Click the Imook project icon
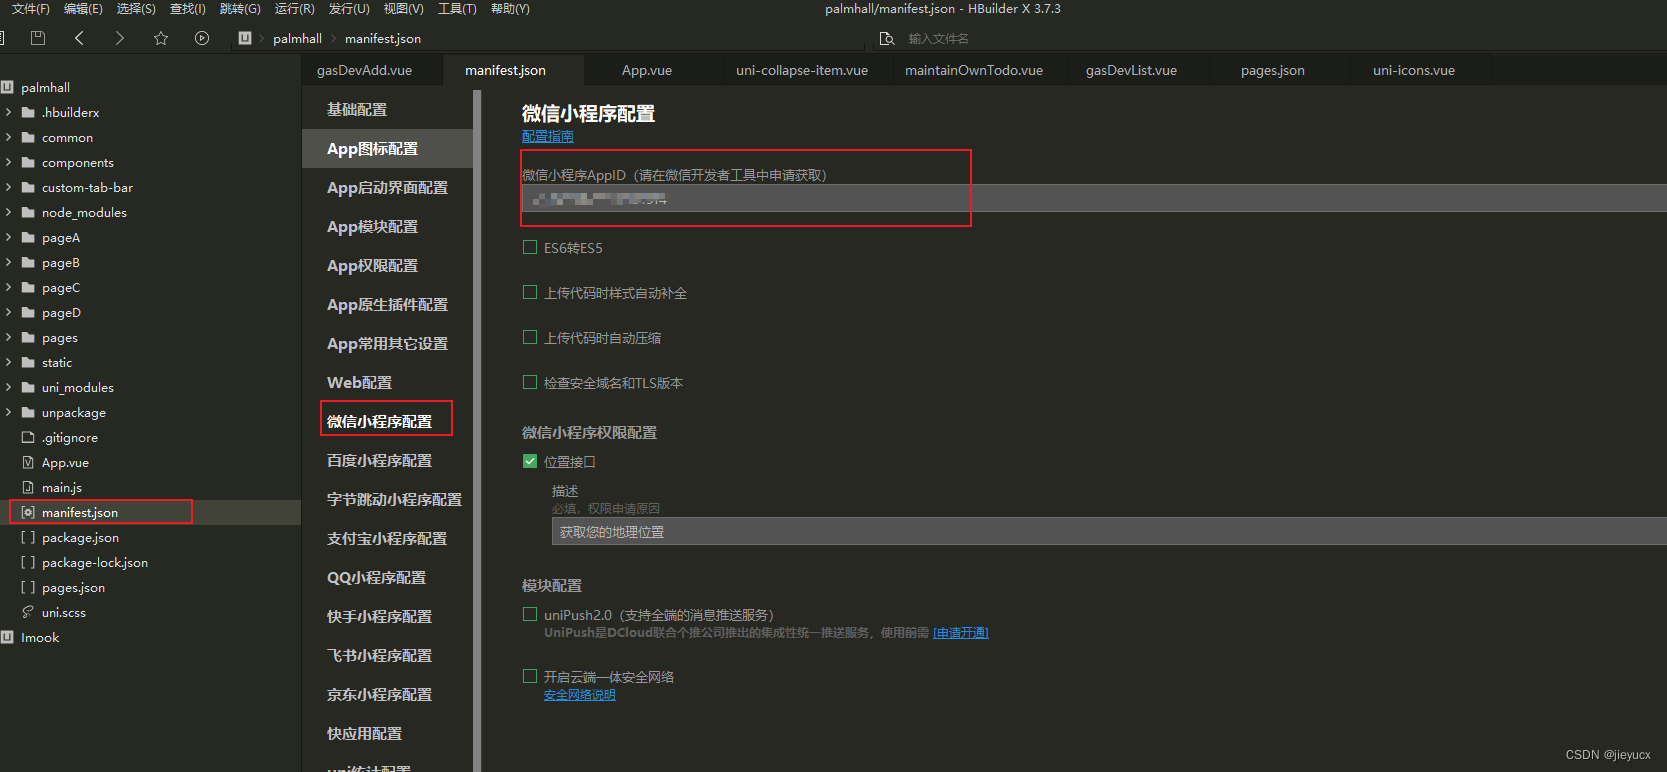This screenshot has height=772, width=1667. click(x=7, y=637)
